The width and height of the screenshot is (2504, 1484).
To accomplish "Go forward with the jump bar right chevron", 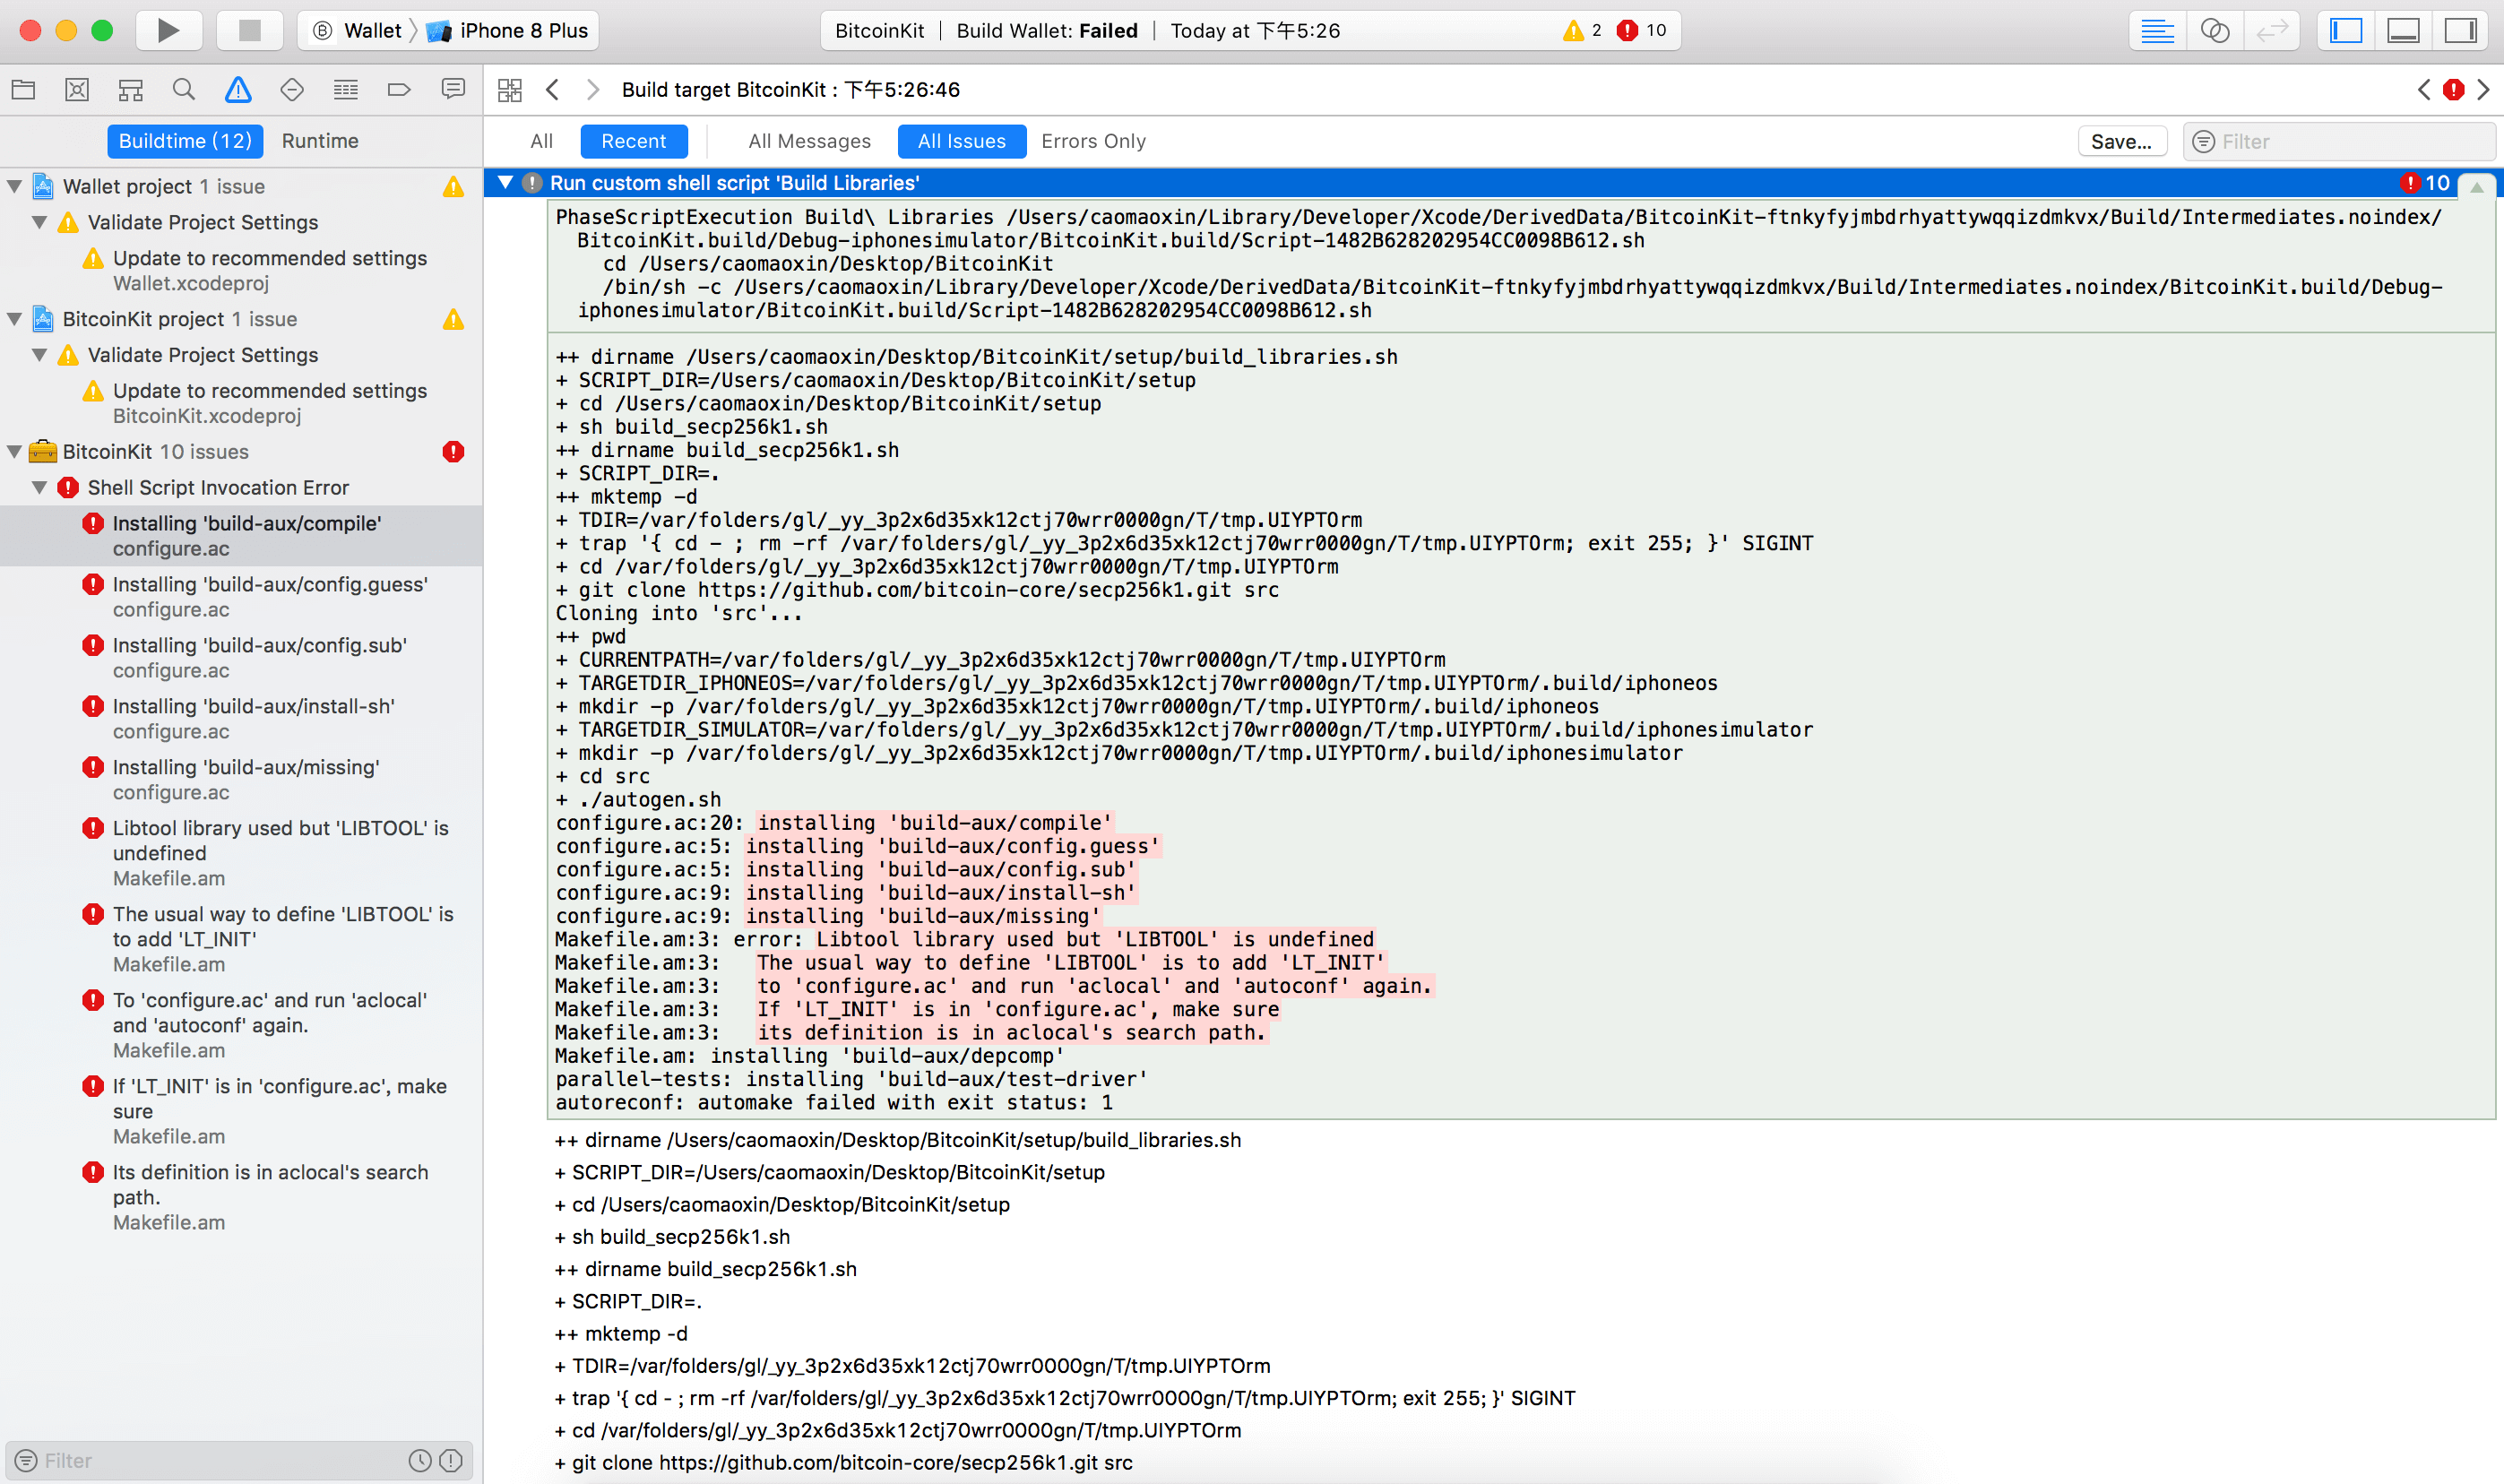I will (x=593, y=90).
